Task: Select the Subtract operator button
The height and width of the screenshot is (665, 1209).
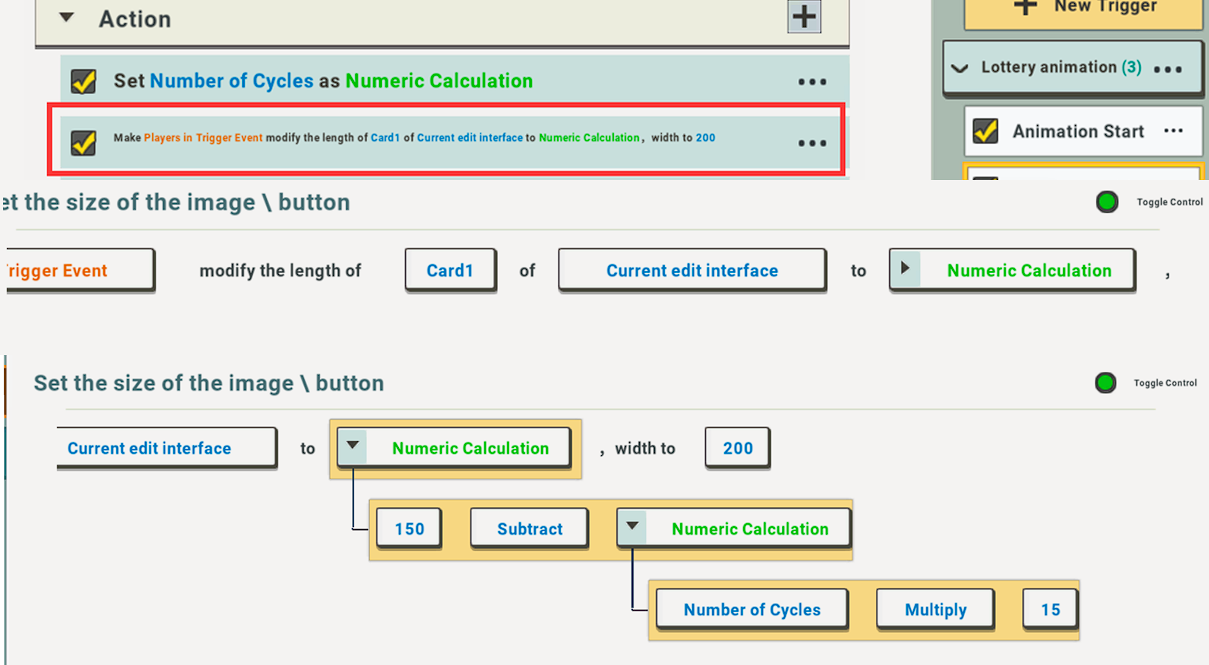Action: pyautogui.click(x=529, y=529)
